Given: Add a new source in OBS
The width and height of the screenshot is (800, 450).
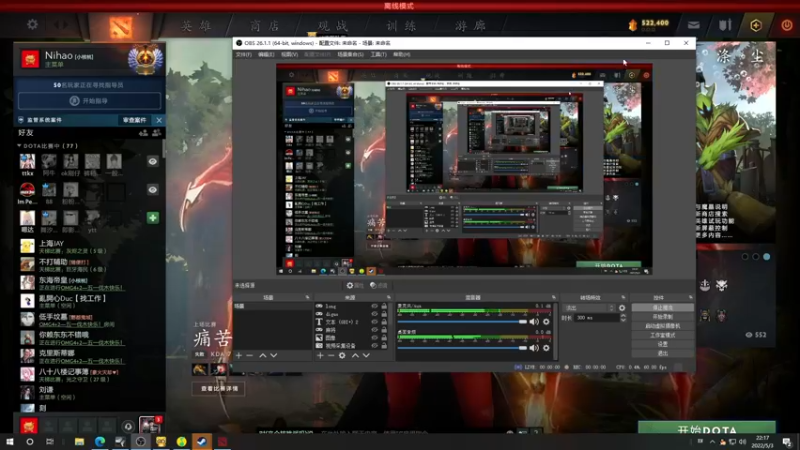Looking at the screenshot, I should 320,355.
